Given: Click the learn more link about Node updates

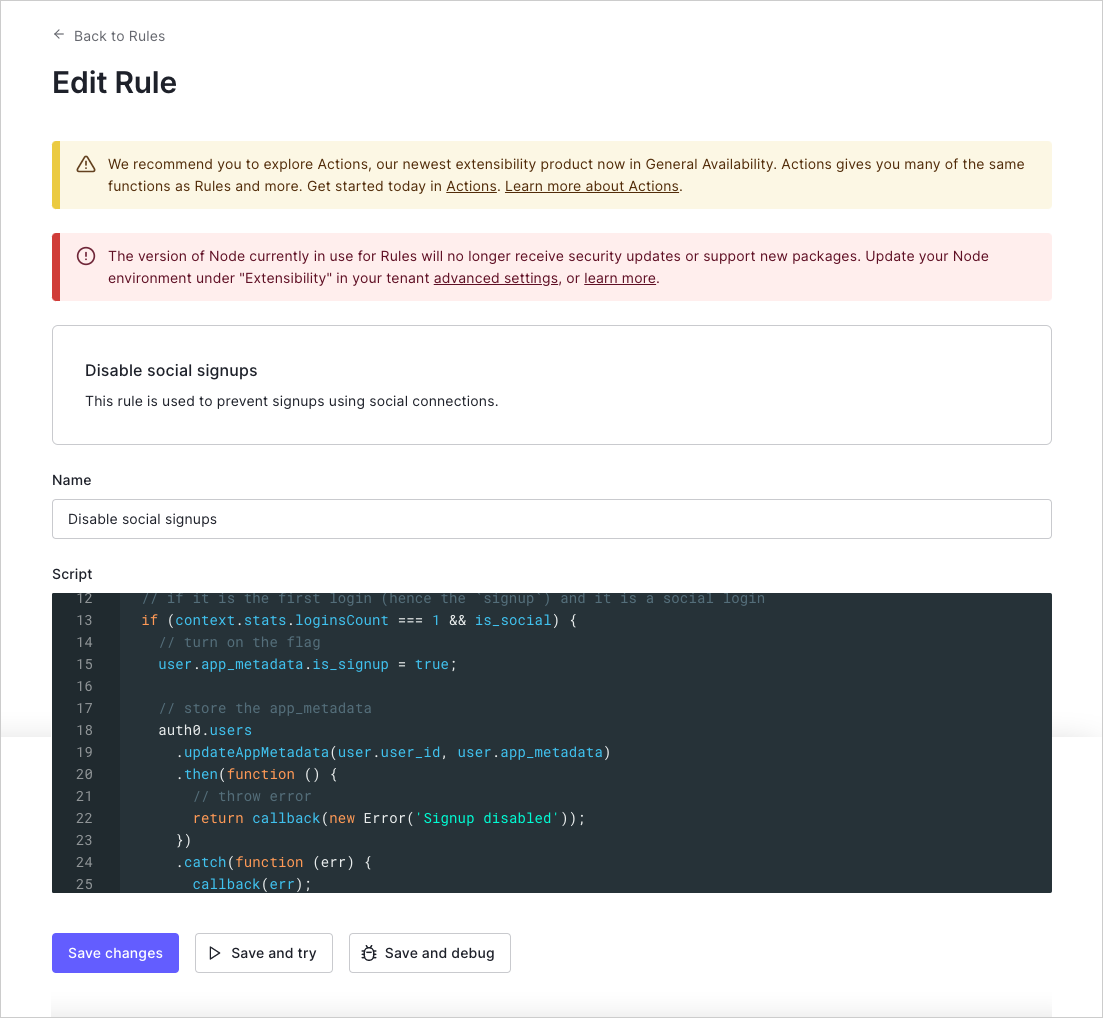Looking at the screenshot, I should 619,278.
